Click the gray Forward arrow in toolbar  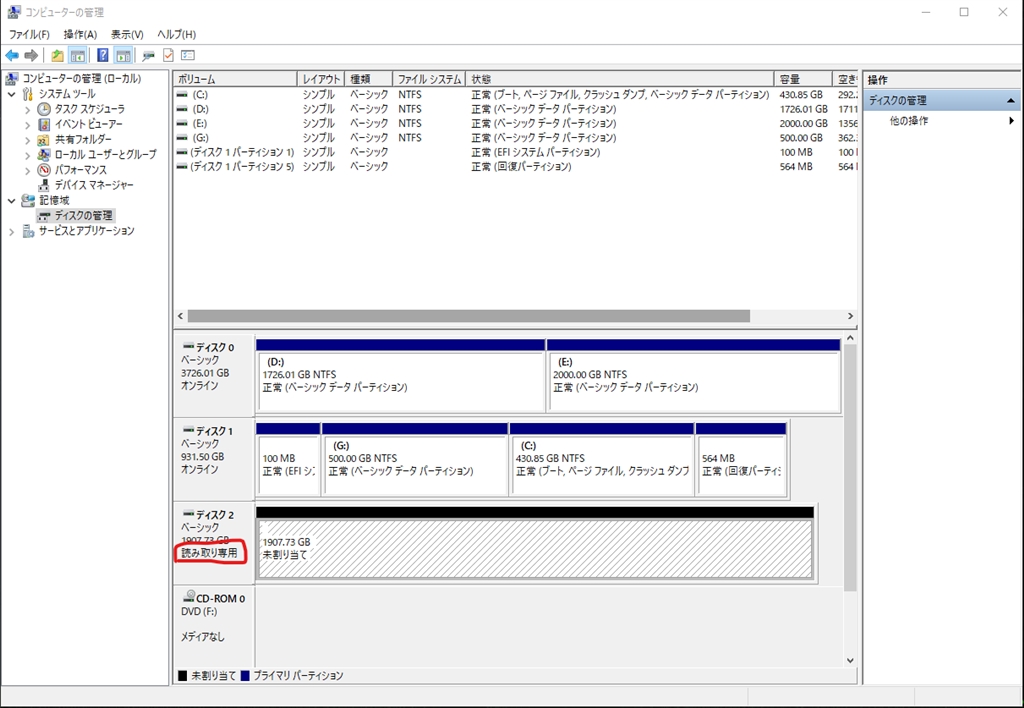pyautogui.click(x=31, y=56)
